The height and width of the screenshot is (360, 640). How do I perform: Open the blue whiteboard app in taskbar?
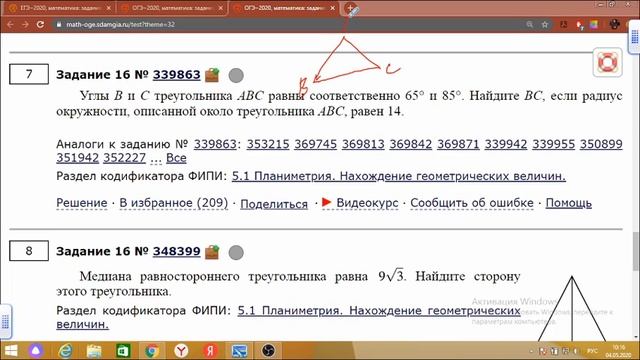click(239, 351)
